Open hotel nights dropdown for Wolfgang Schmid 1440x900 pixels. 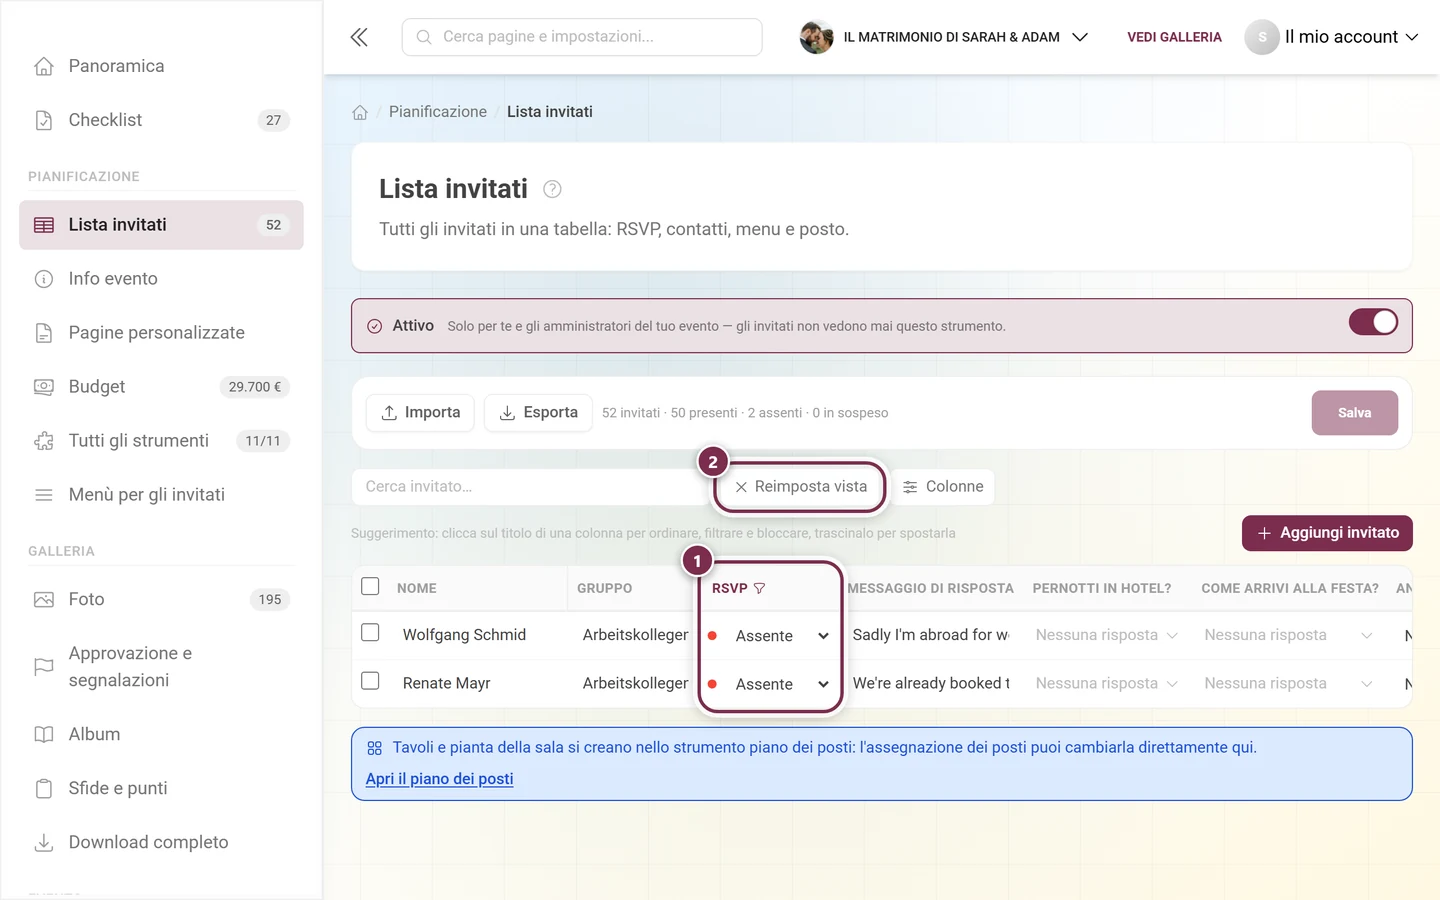pos(1107,635)
